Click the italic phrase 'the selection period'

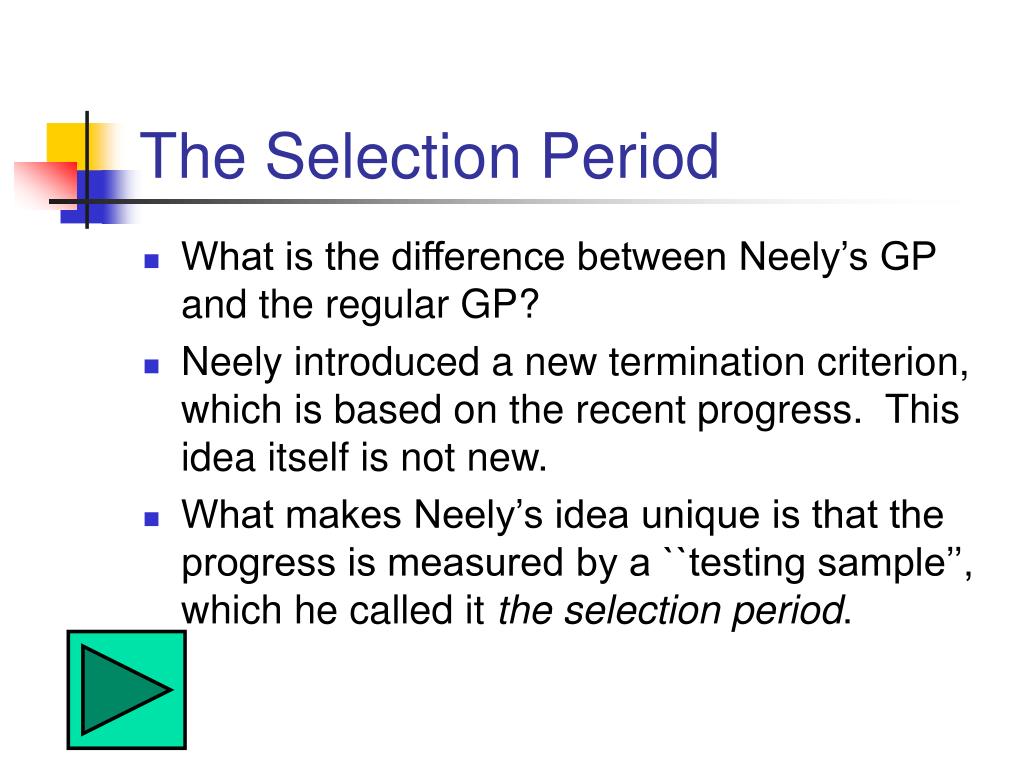click(x=671, y=611)
